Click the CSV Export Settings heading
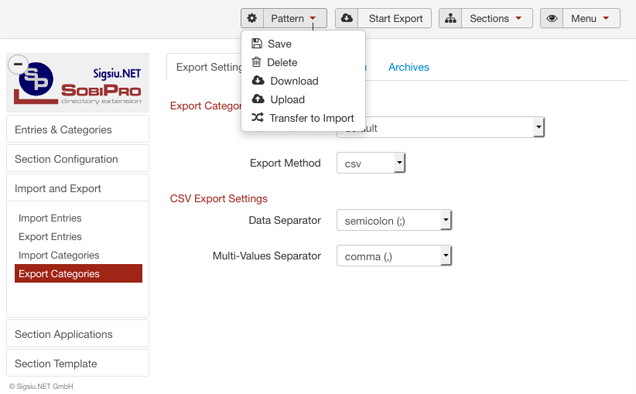 point(219,198)
